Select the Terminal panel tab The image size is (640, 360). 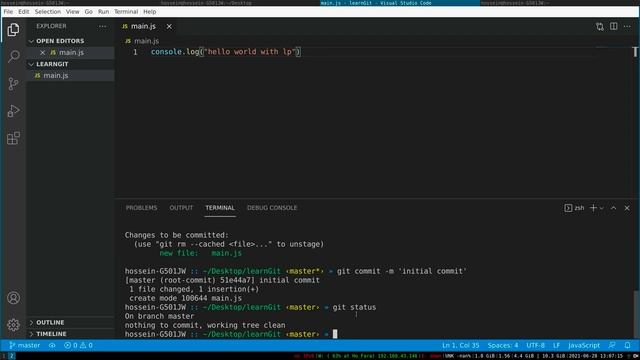pos(220,208)
